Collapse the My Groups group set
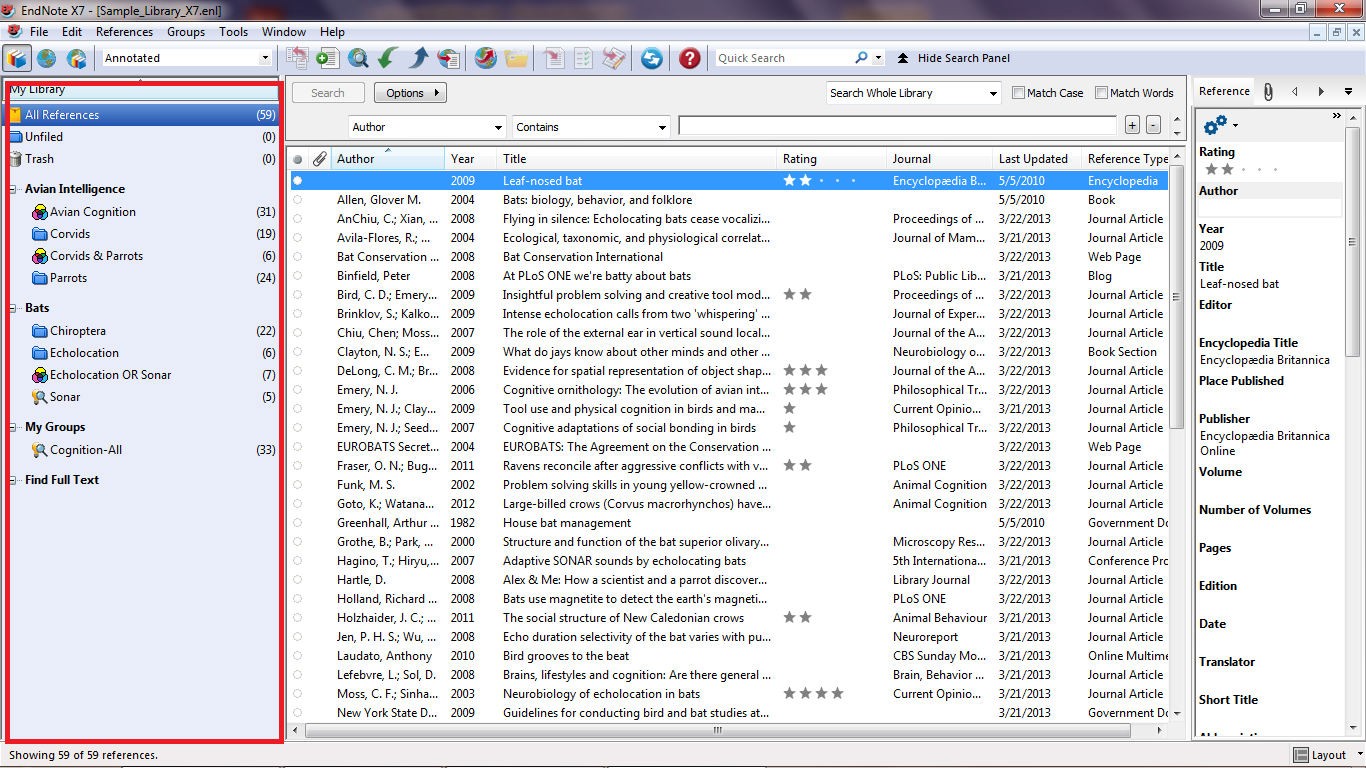Screen dimensions: 1366x768 pyautogui.click(x=14, y=427)
